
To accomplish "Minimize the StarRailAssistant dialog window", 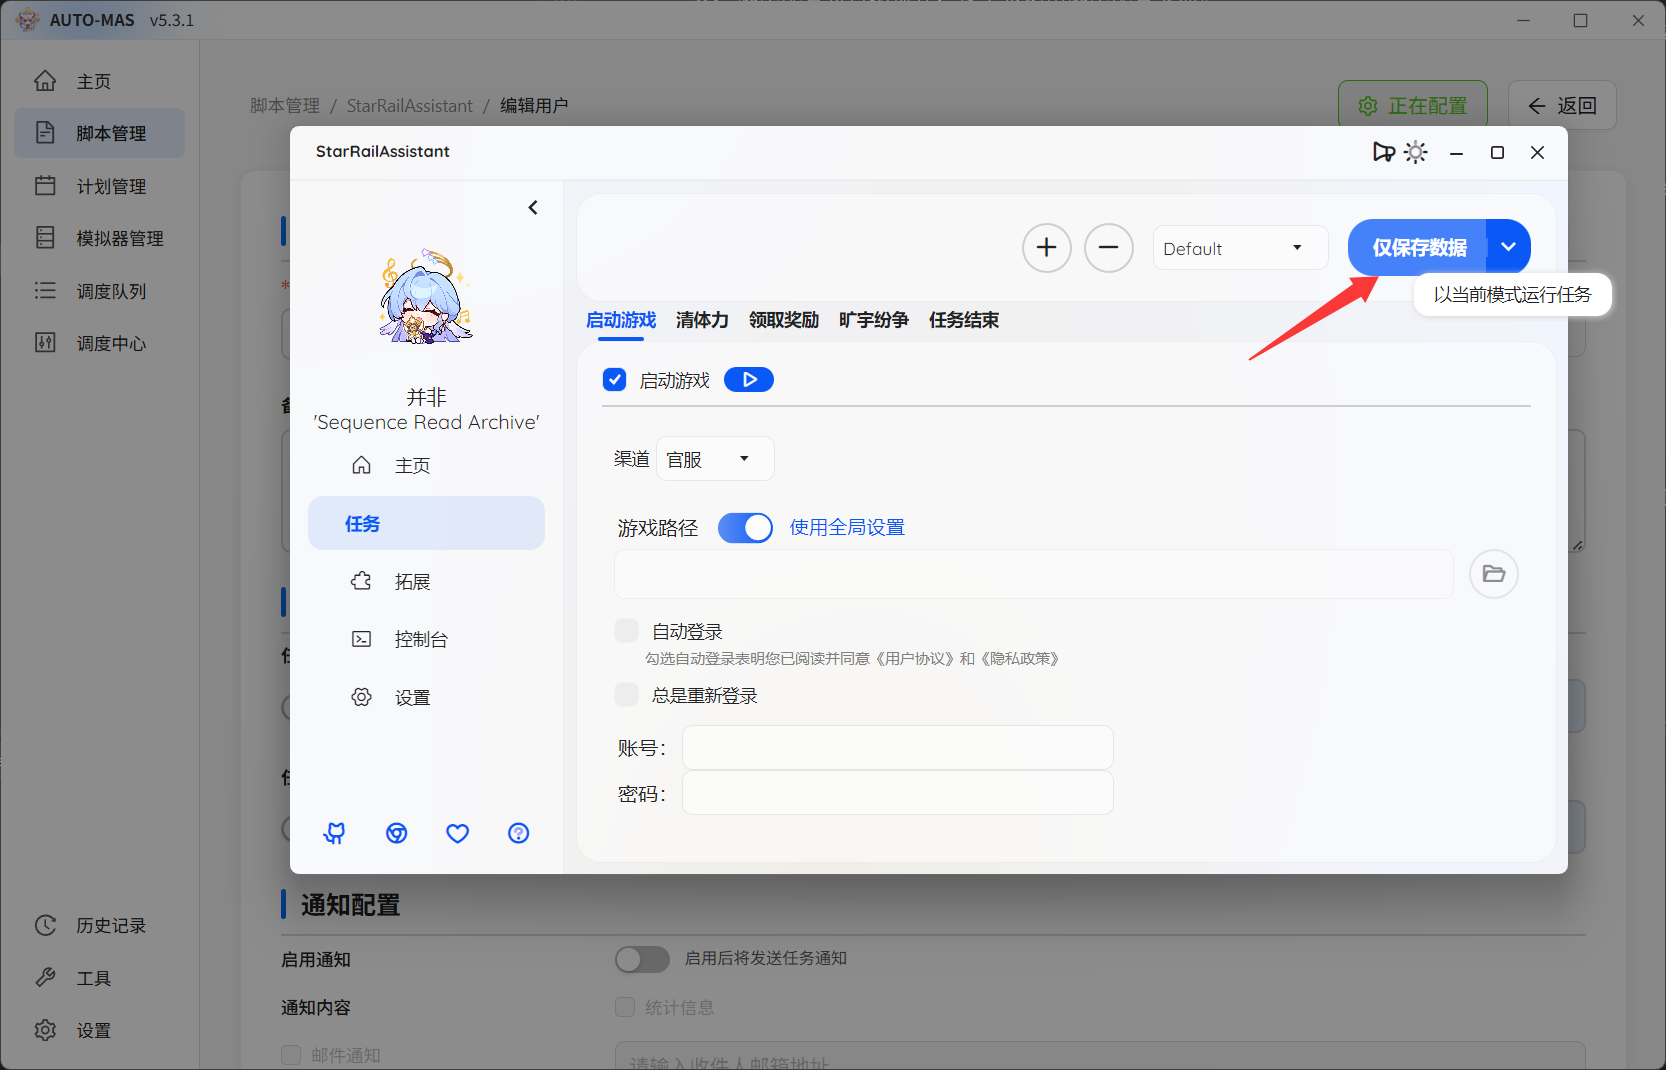I will 1457,152.
